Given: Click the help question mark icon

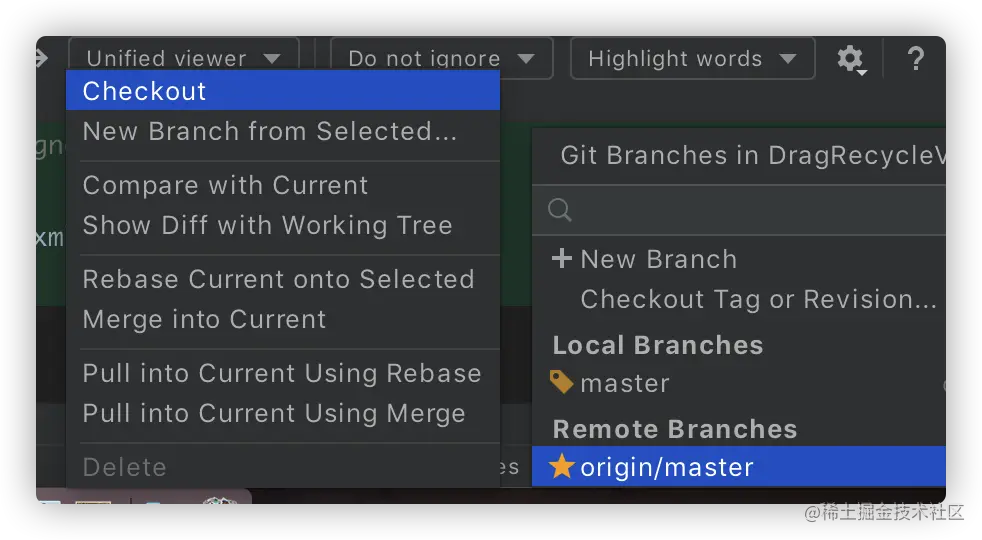Looking at the screenshot, I should (x=916, y=59).
